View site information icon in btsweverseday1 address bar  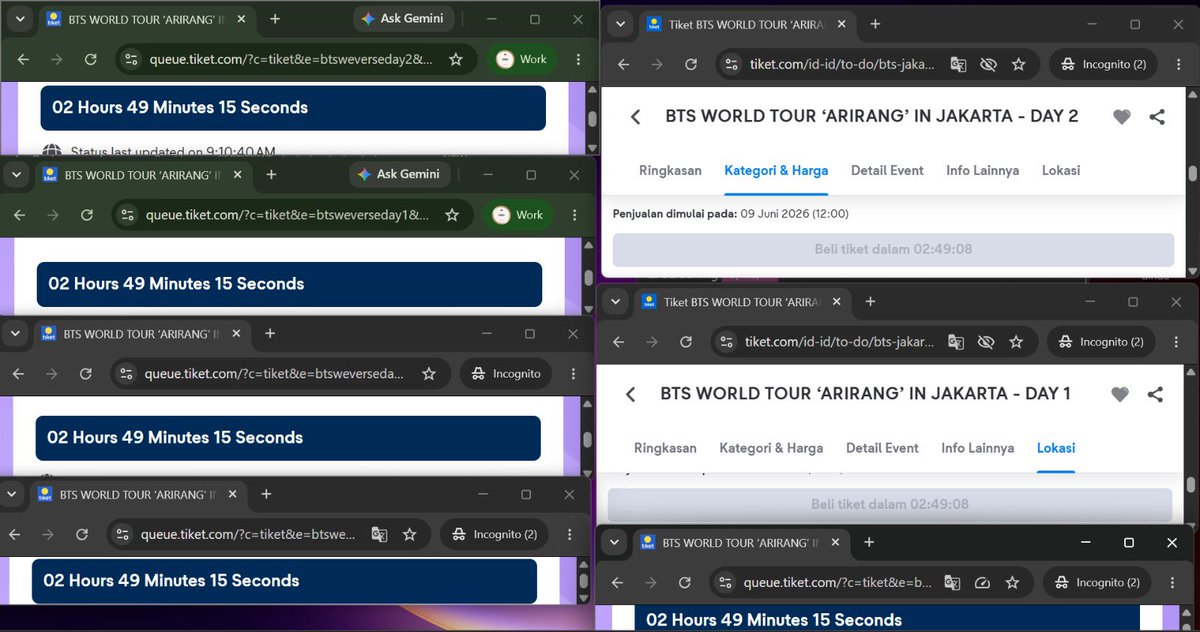click(127, 215)
